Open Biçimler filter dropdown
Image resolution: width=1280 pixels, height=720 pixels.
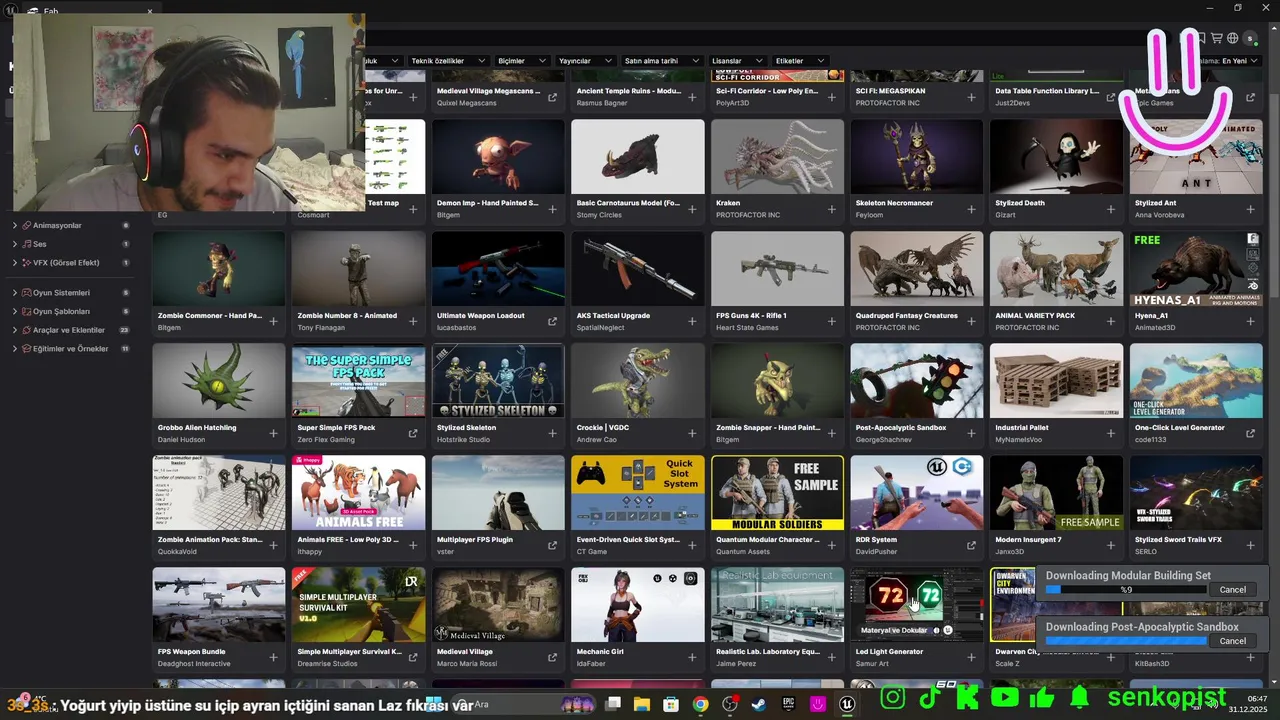(x=523, y=61)
